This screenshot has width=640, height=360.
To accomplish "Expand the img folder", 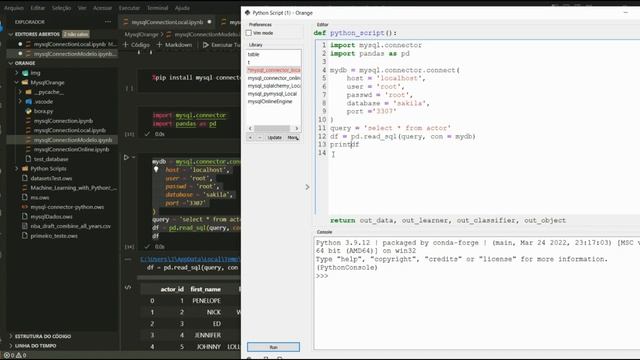I will click(17, 73).
